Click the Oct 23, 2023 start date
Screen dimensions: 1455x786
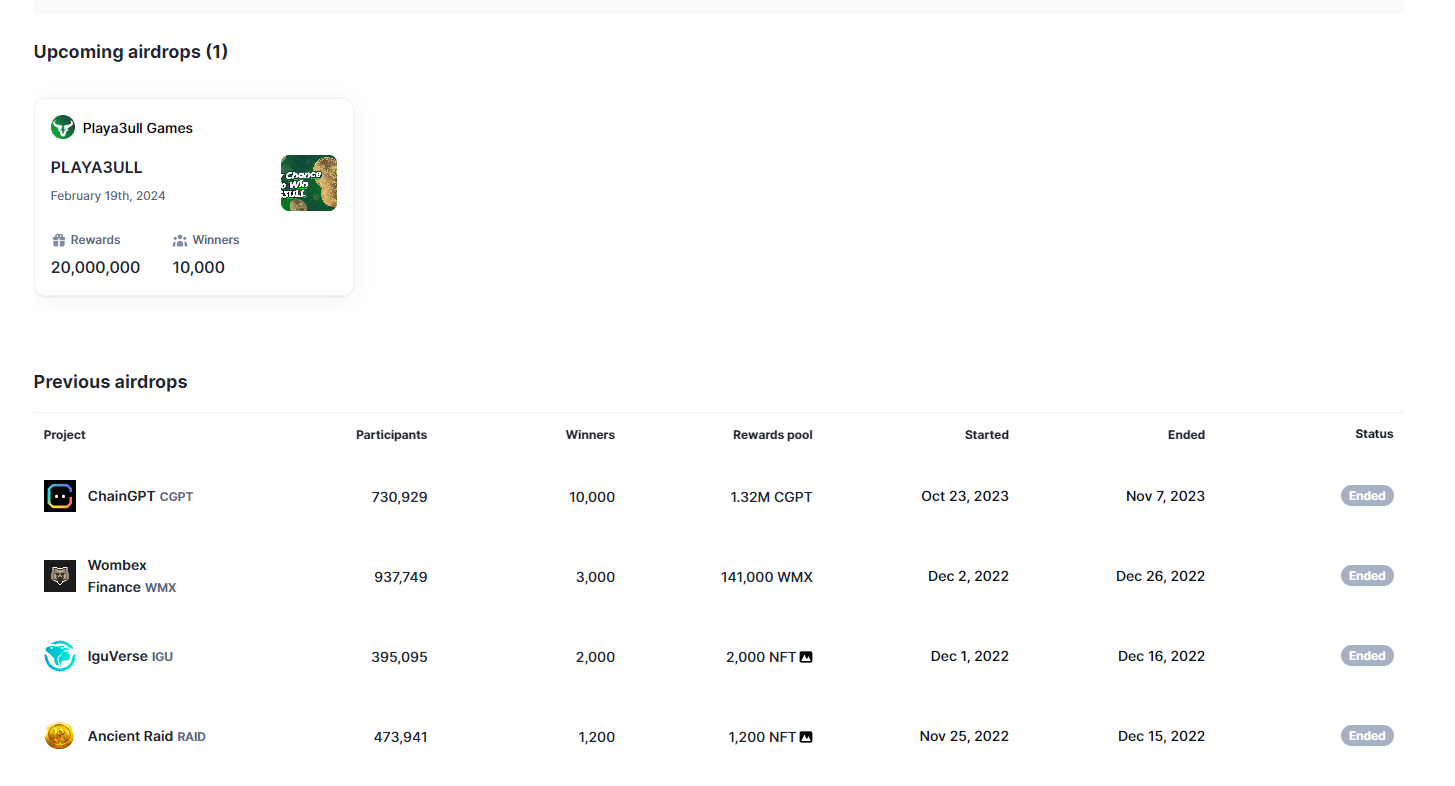[x=965, y=496]
